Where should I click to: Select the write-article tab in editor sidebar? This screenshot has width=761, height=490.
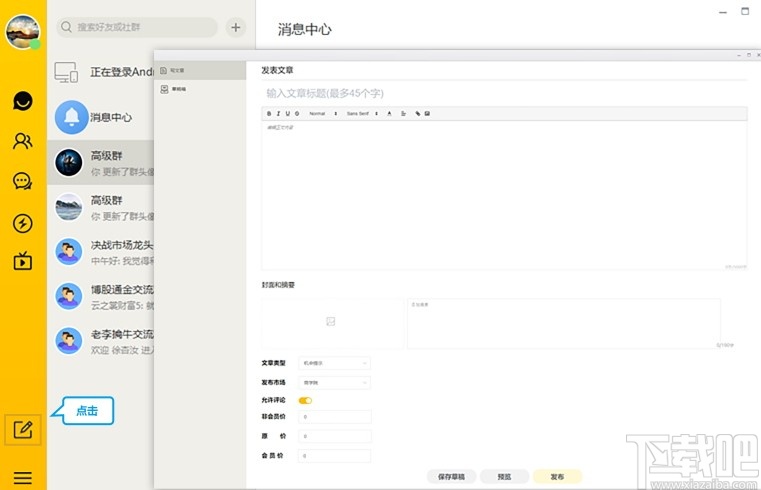pyautogui.click(x=200, y=70)
